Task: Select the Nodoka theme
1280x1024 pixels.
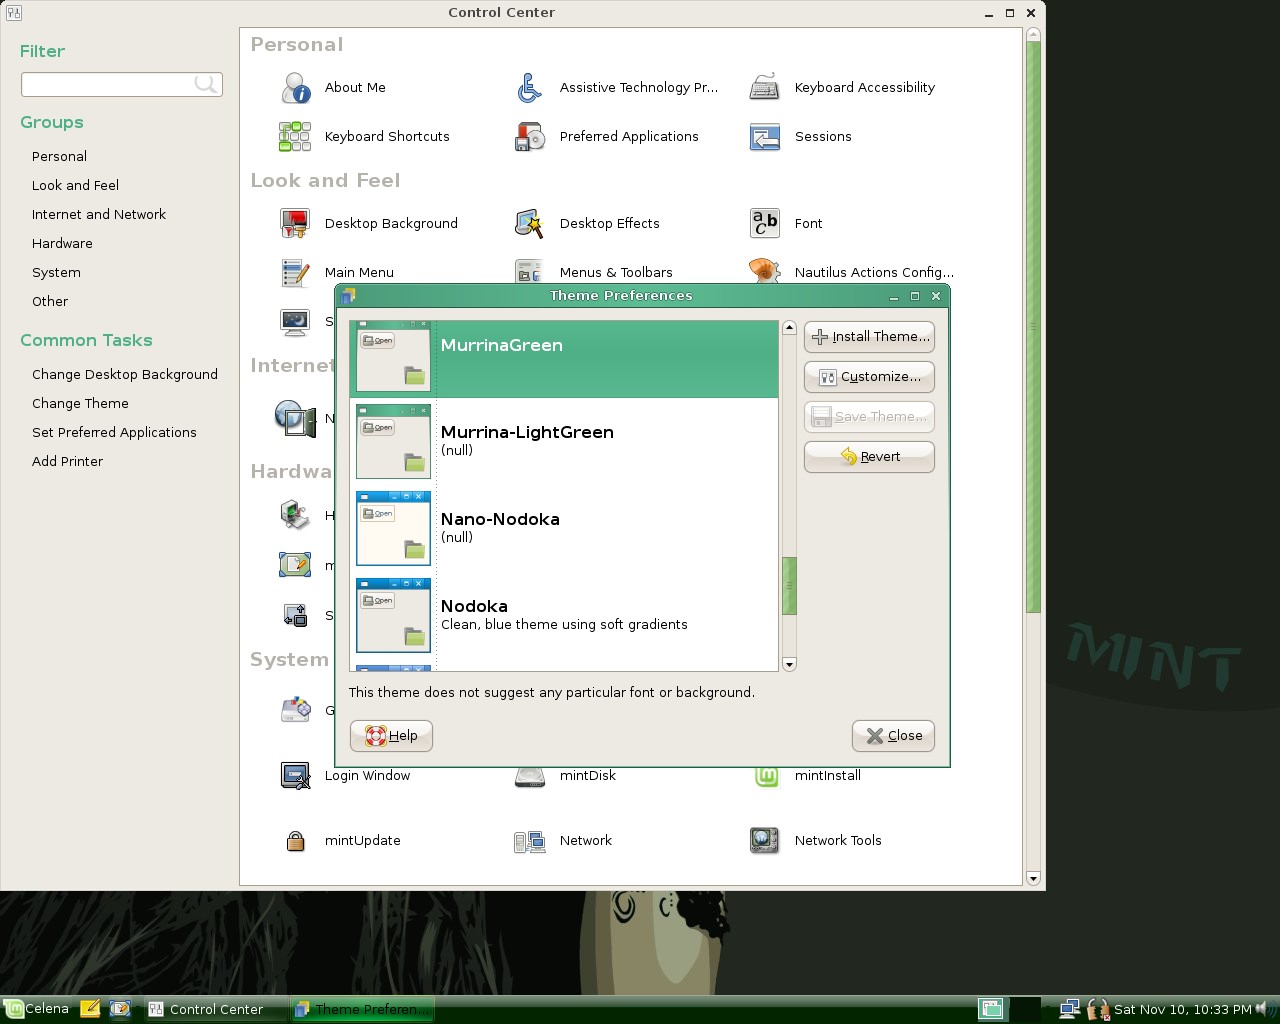Action: (x=564, y=615)
